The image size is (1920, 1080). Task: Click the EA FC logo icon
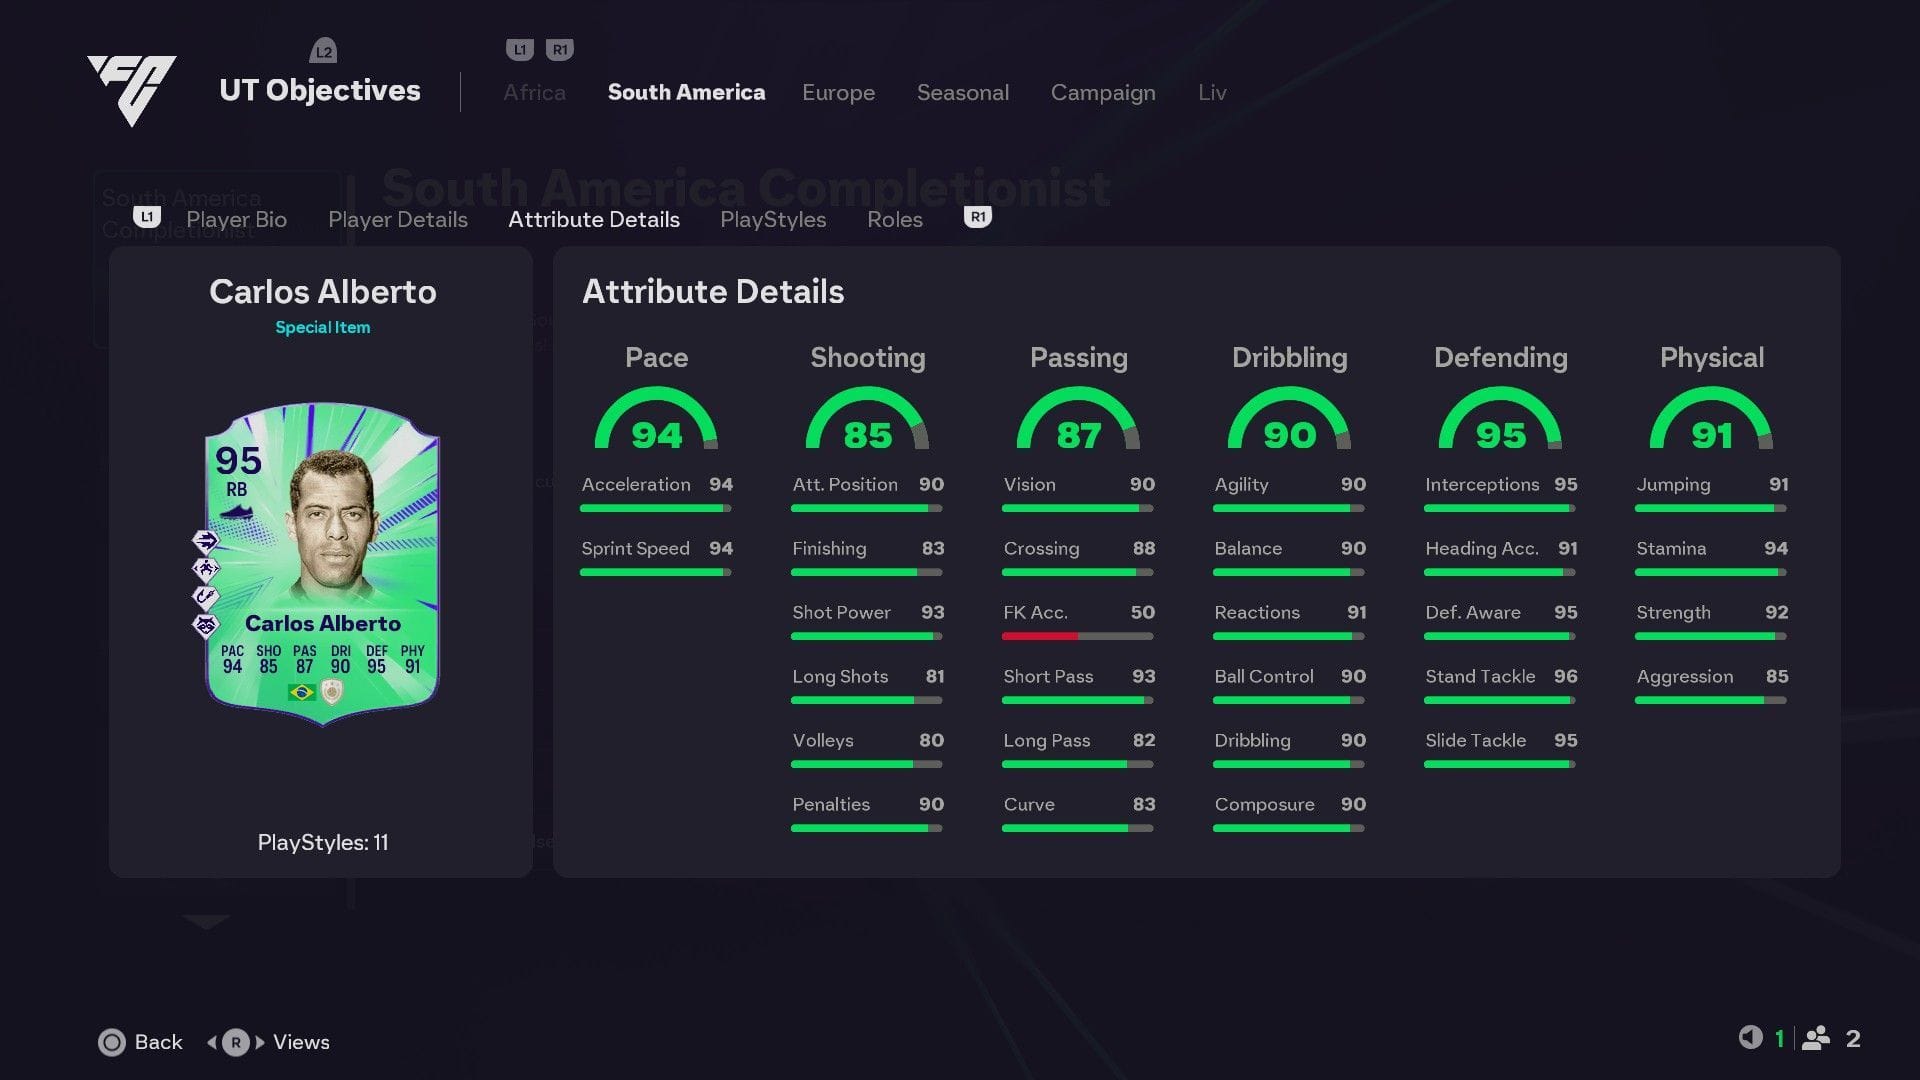(x=131, y=90)
